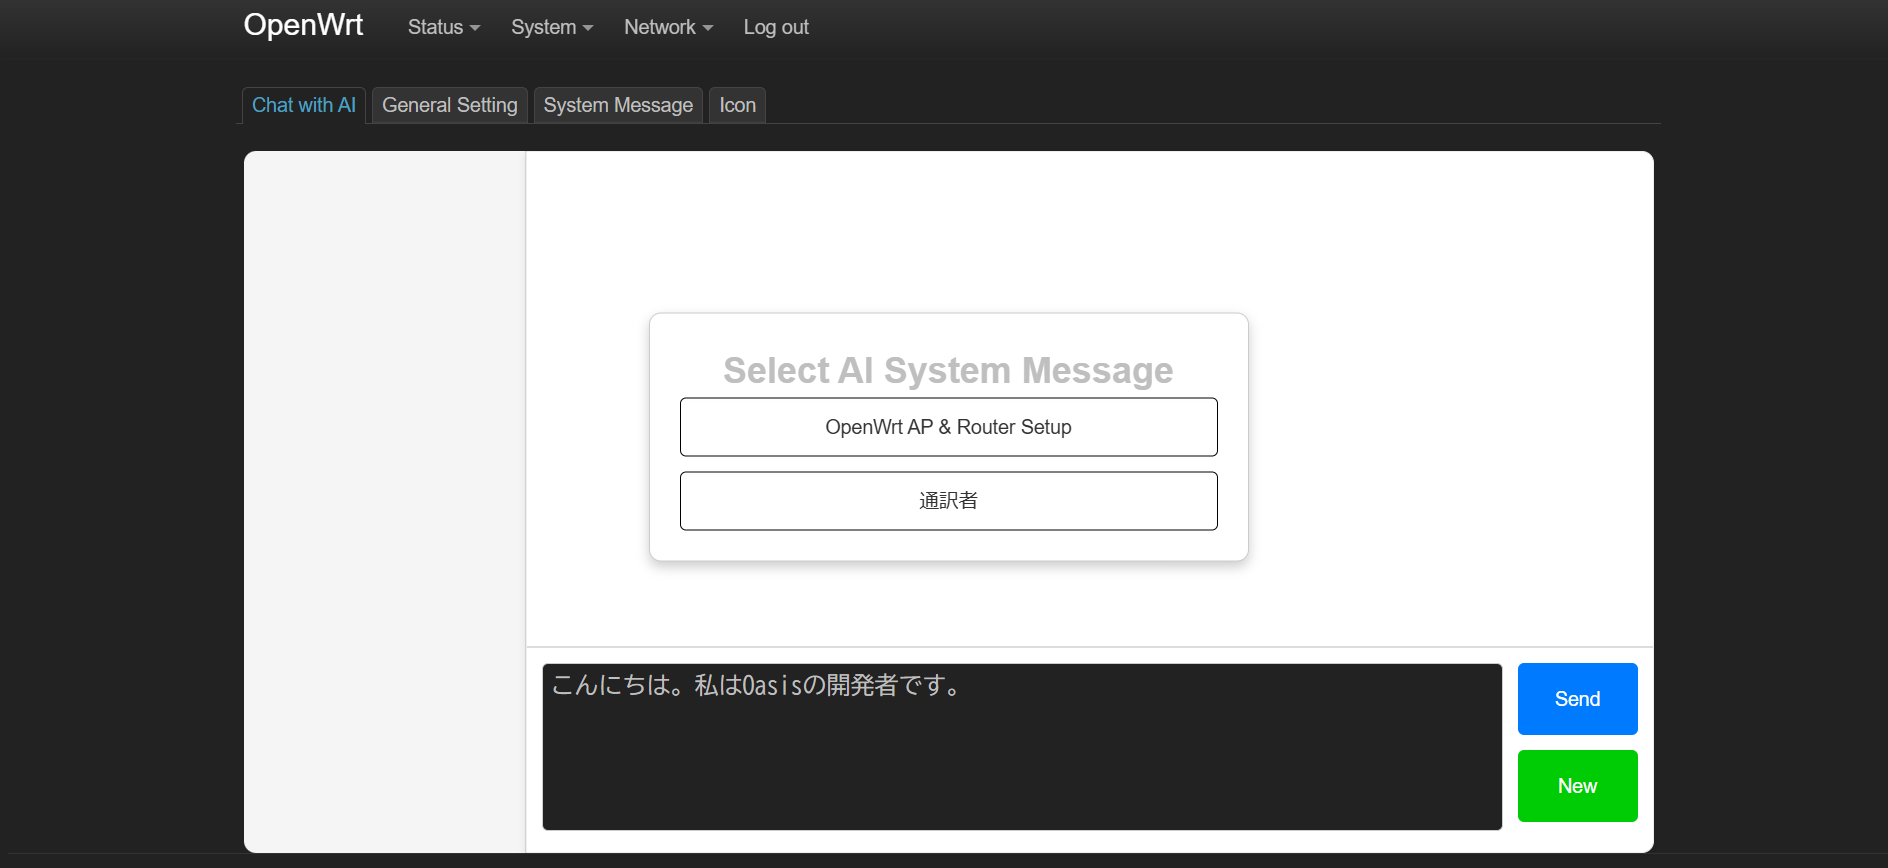Focus the chat message text area

tap(1022, 747)
